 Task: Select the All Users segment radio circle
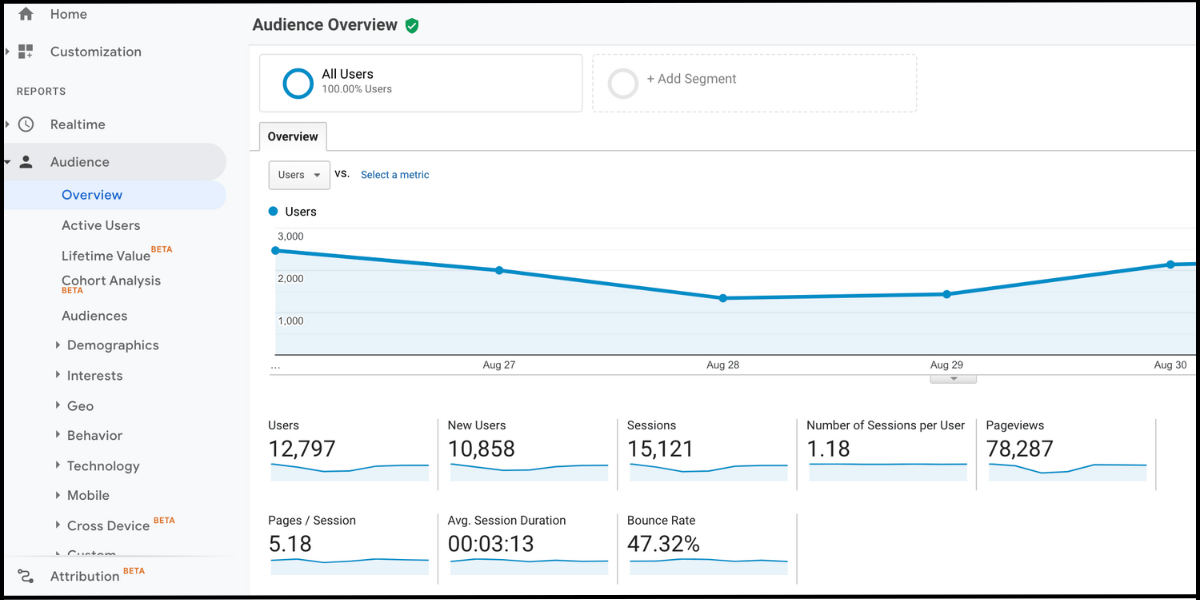click(297, 83)
